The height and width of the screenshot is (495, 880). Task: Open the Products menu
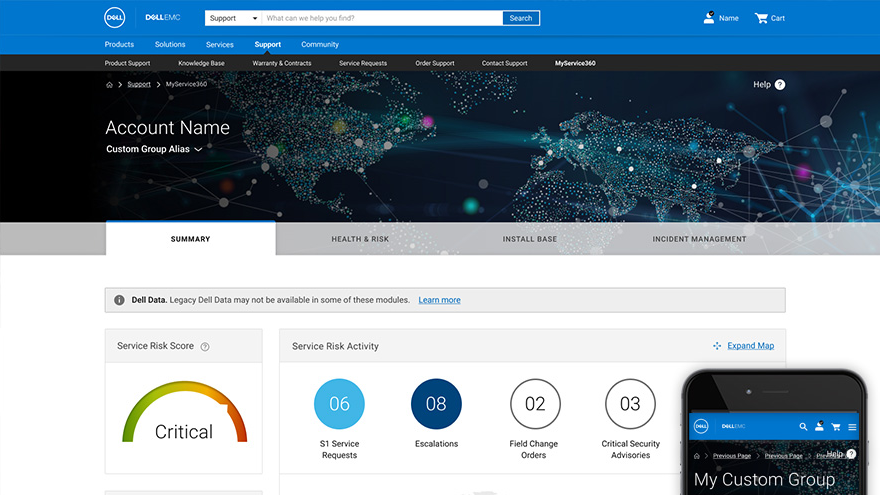pos(119,44)
